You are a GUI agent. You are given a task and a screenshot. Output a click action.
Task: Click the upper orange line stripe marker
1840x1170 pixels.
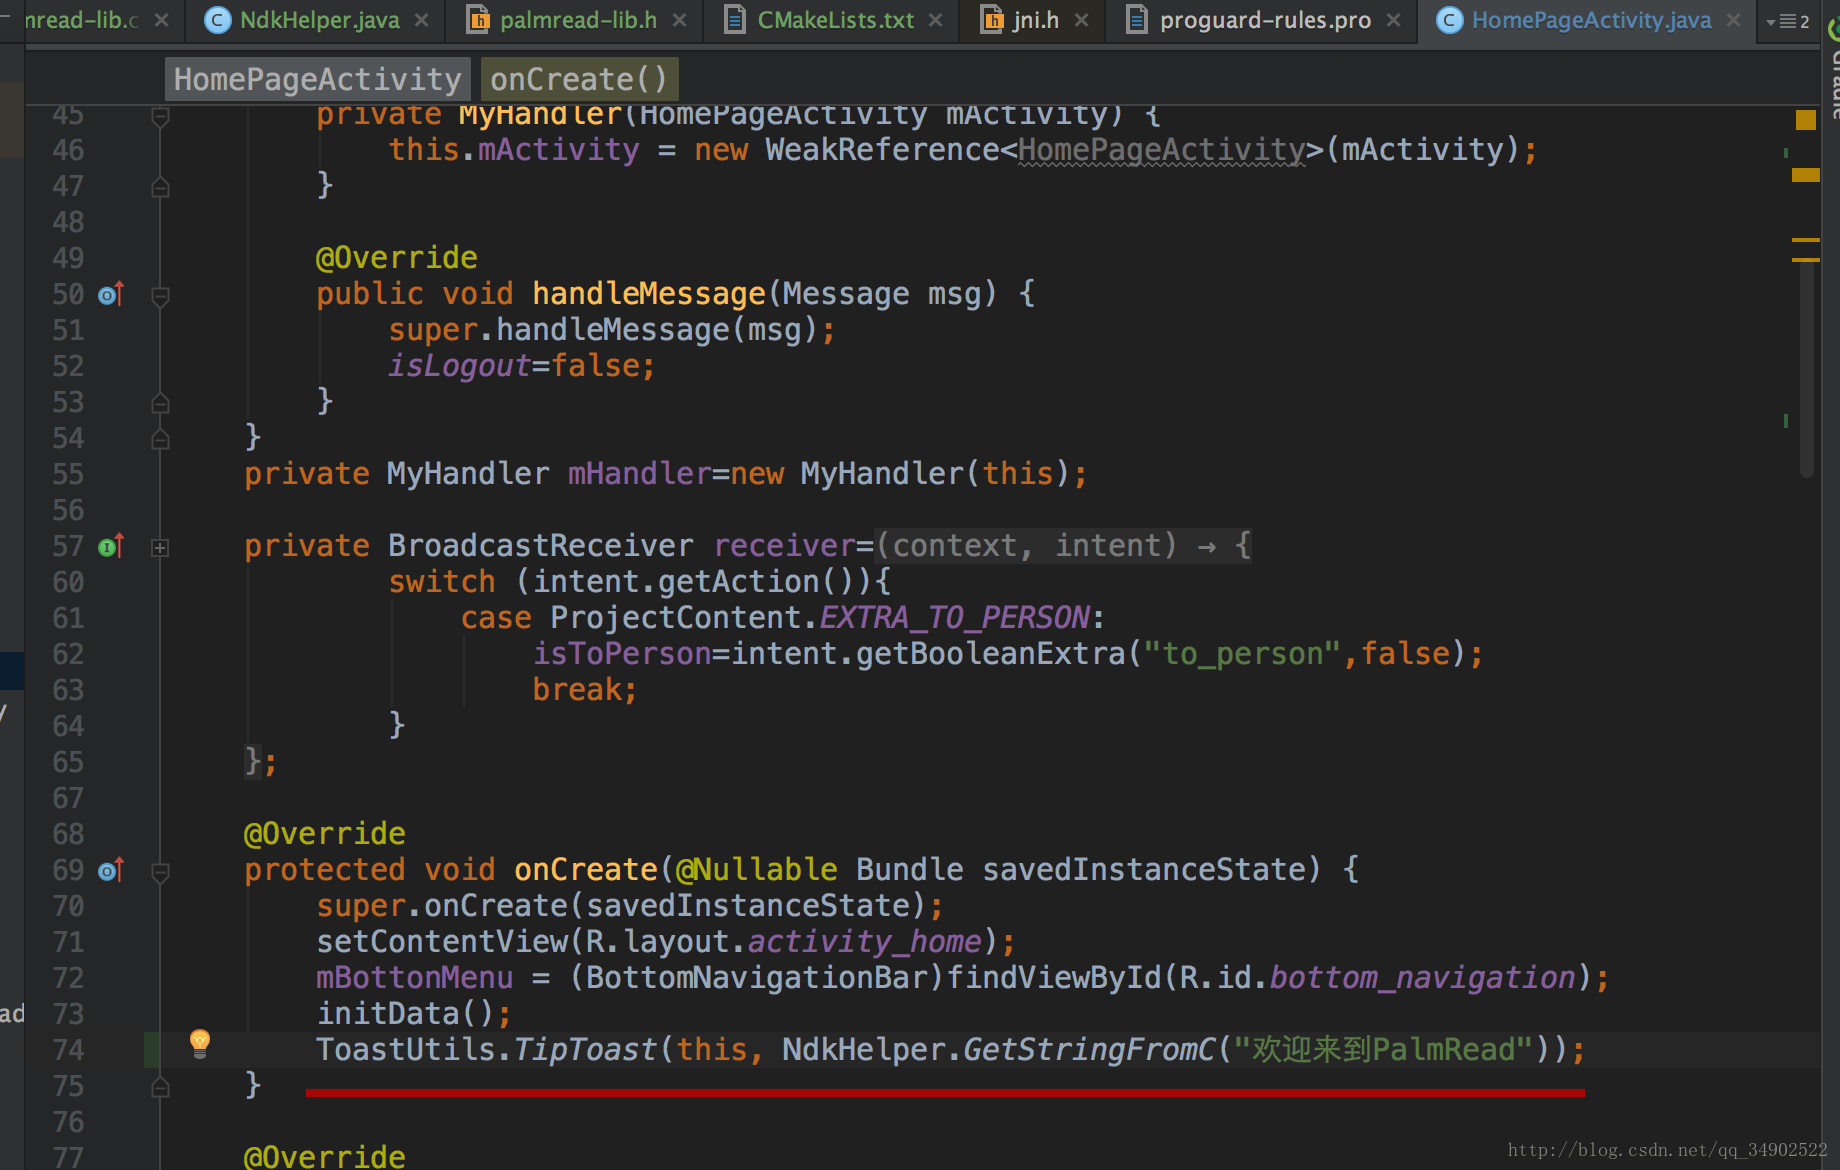click(1806, 240)
